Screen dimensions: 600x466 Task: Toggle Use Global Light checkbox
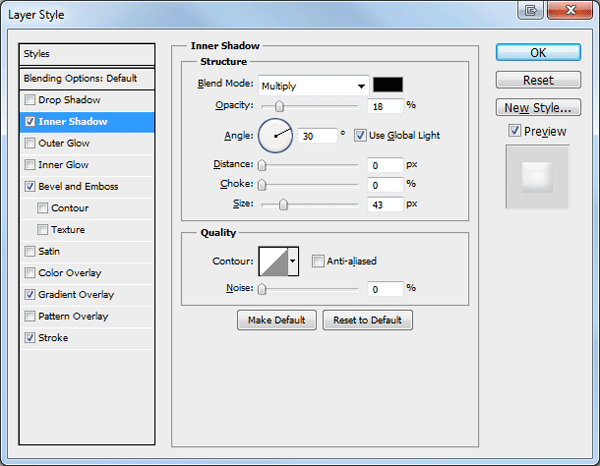[x=359, y=135]
